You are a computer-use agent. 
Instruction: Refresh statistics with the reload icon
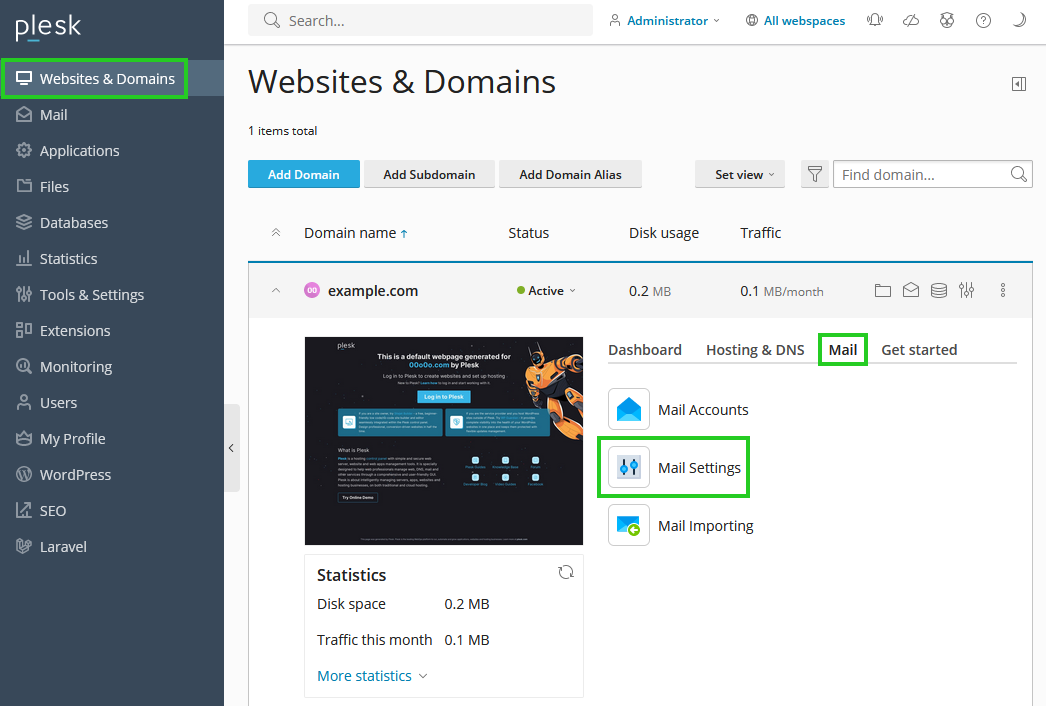coord(566,572)
